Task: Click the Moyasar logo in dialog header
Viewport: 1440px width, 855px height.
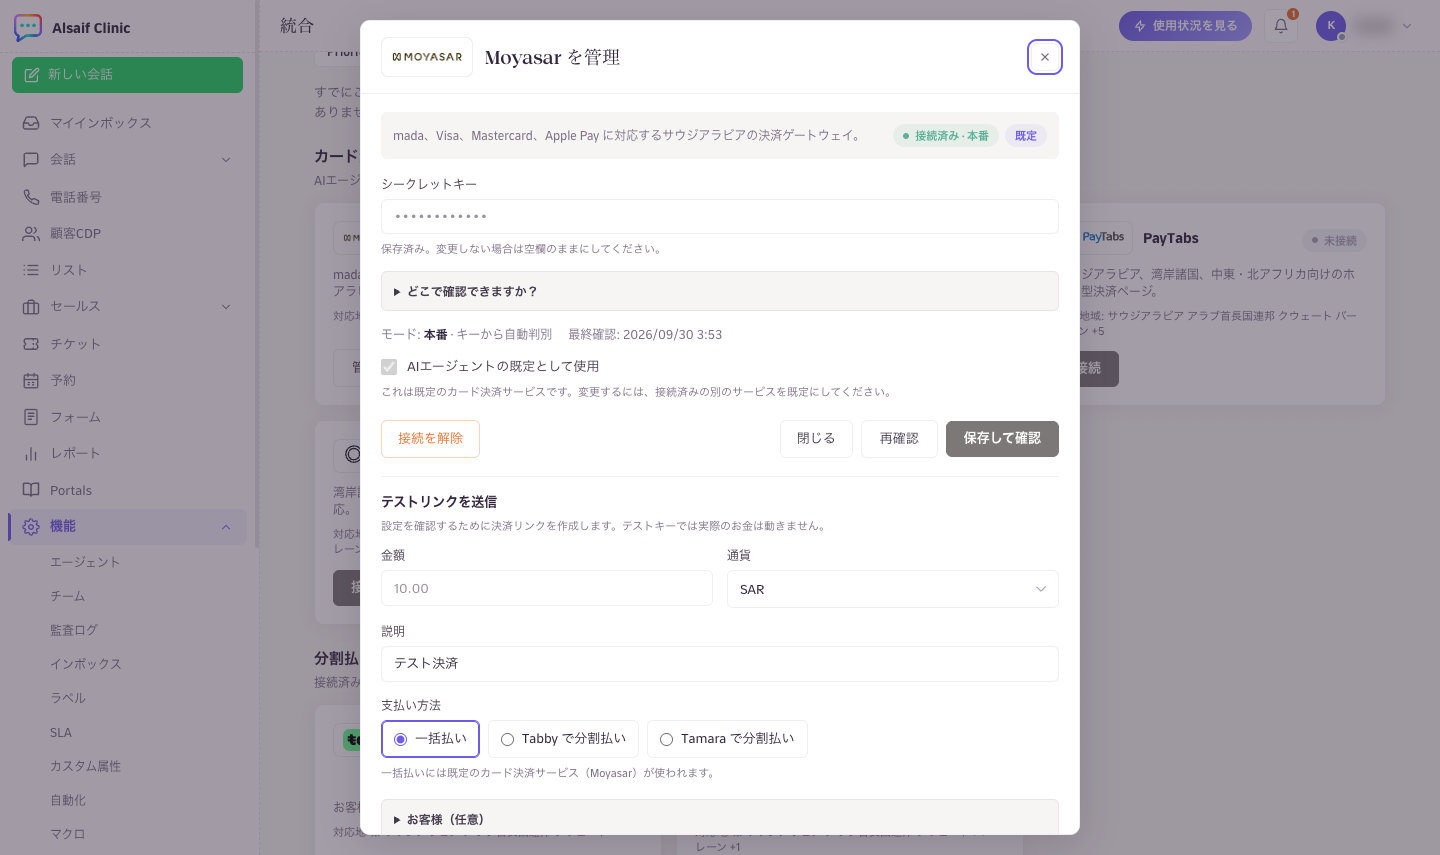Action: (427, 57)
